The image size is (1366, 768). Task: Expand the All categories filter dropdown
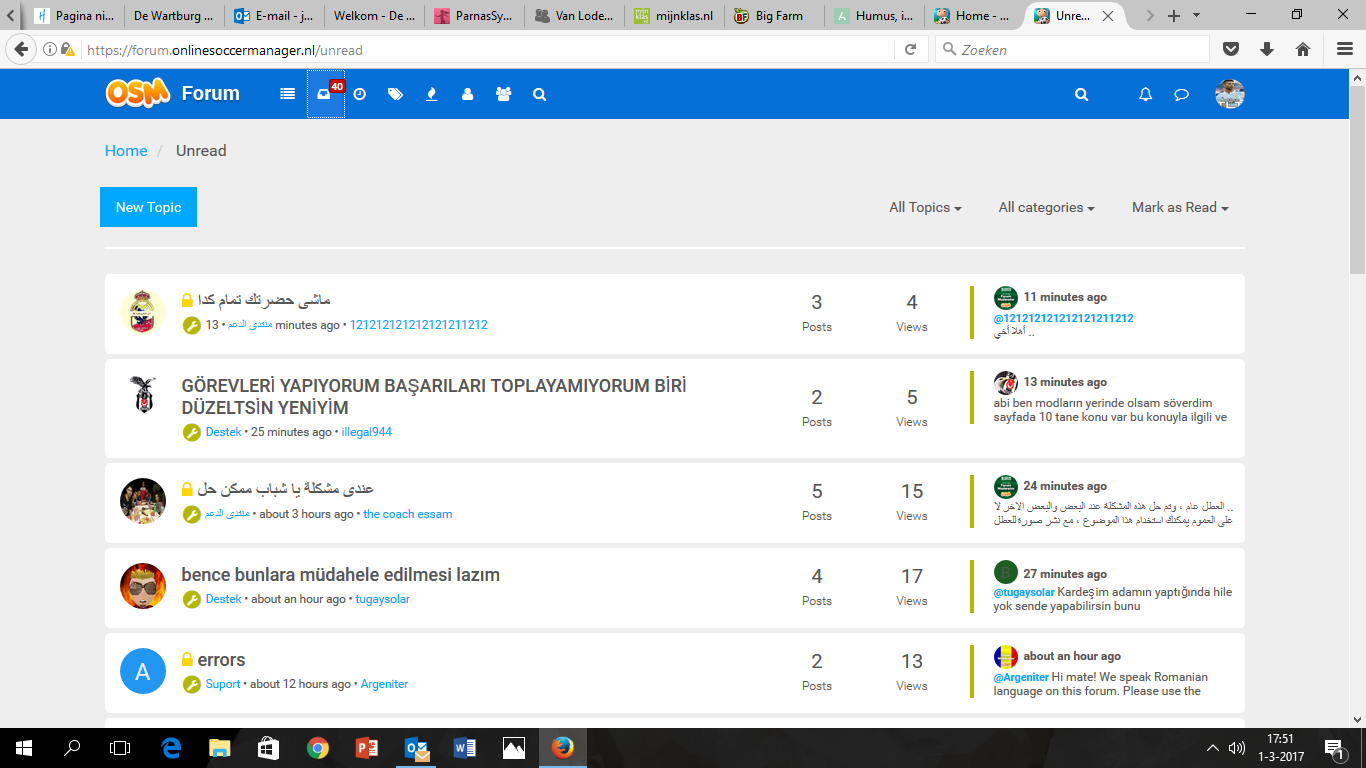1046,207
